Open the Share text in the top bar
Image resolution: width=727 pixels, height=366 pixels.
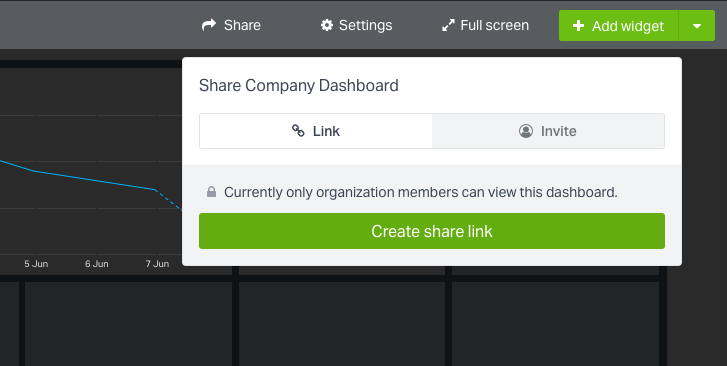(242, 25)
